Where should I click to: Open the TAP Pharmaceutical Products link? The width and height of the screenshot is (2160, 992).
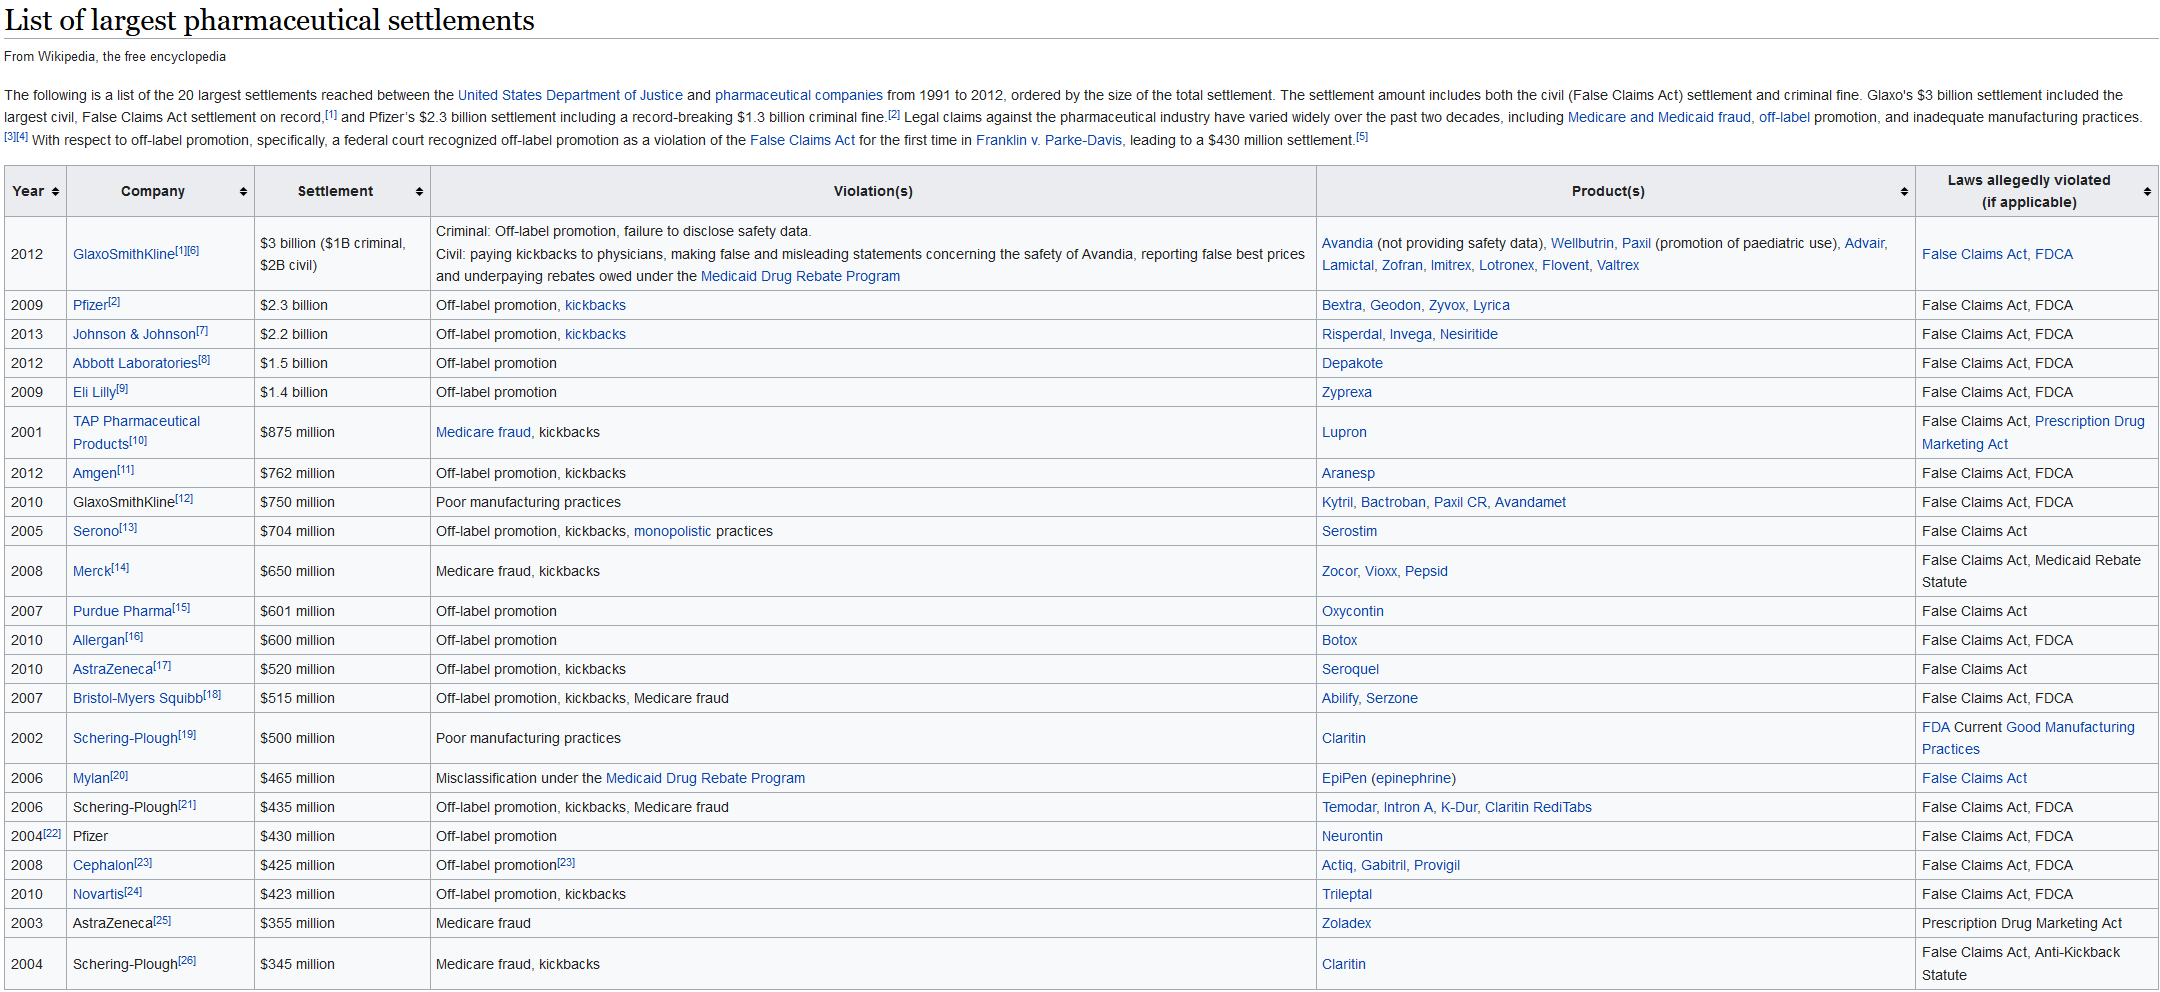pos(136,432)
